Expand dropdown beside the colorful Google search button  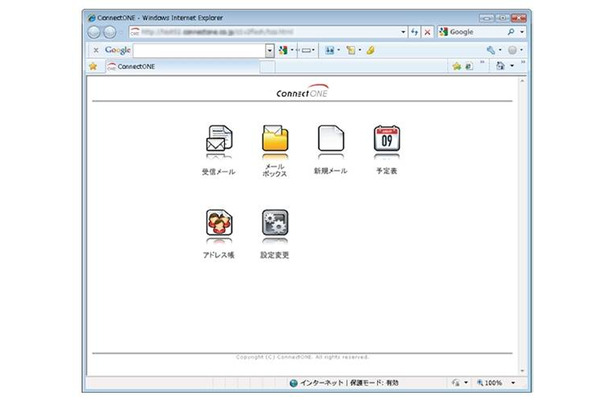point(292,50)
